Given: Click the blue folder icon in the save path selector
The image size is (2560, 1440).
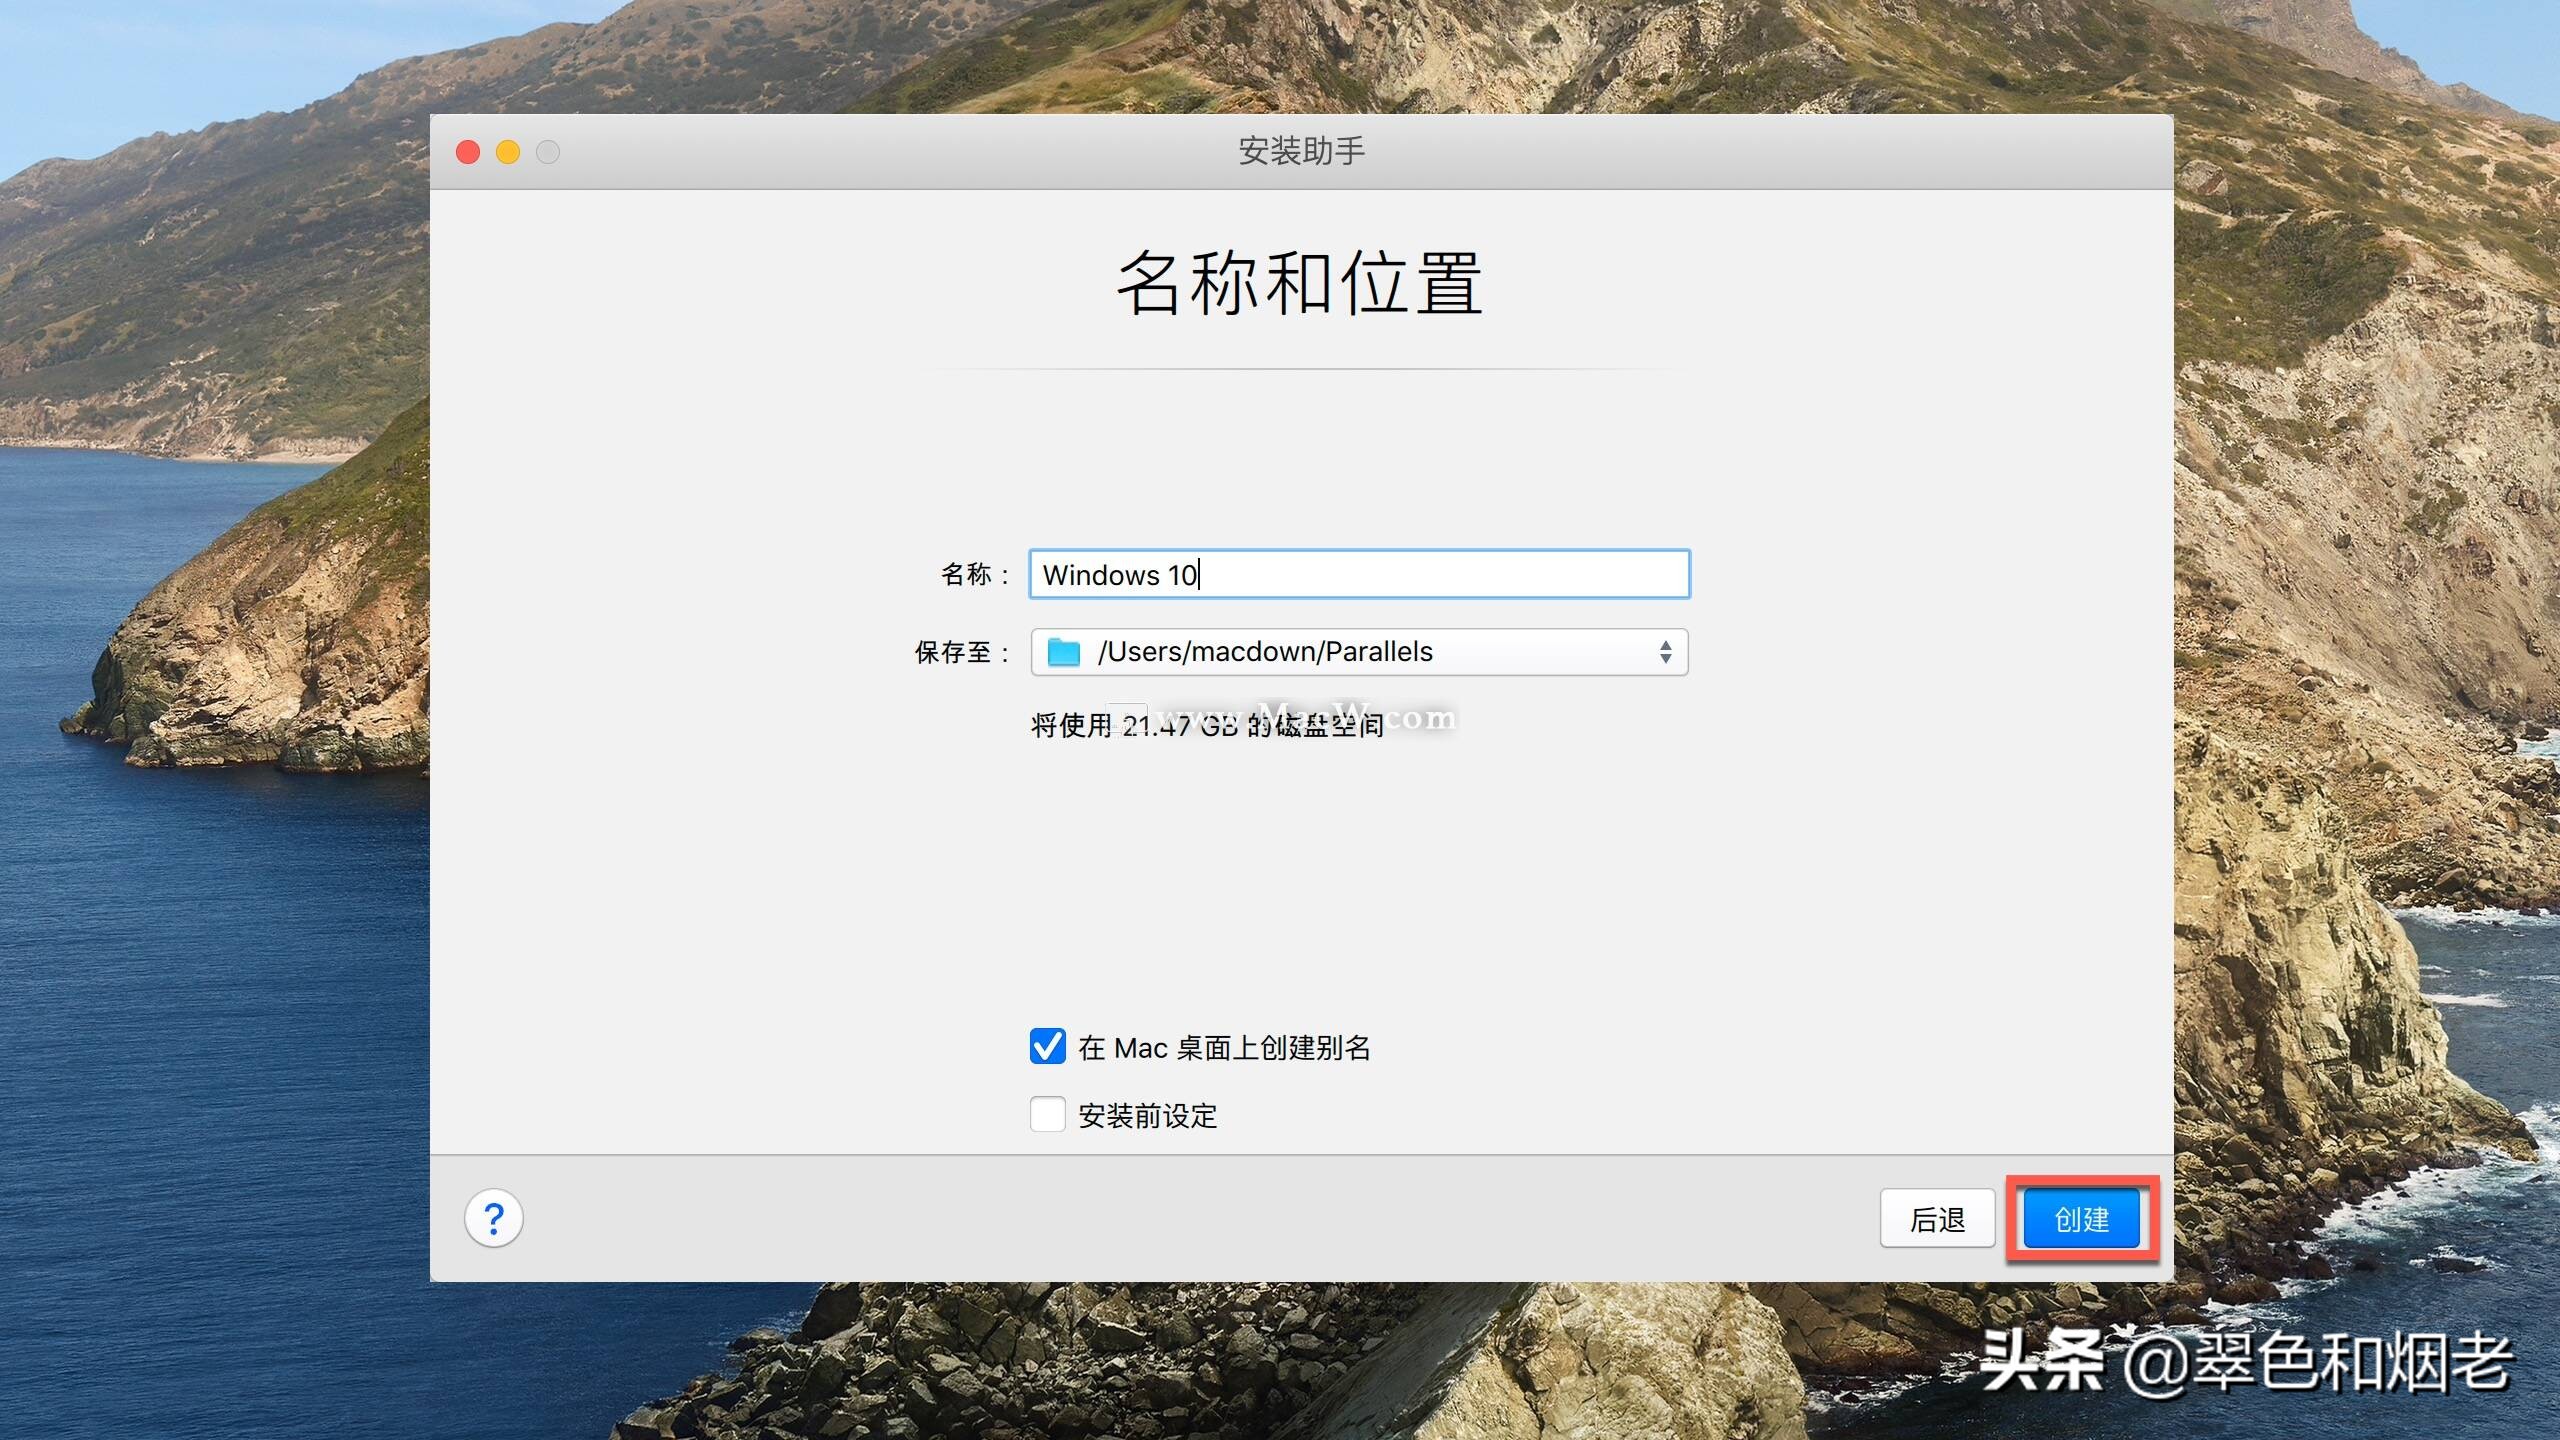Looking at the screenshot, I should [1063, 651].
